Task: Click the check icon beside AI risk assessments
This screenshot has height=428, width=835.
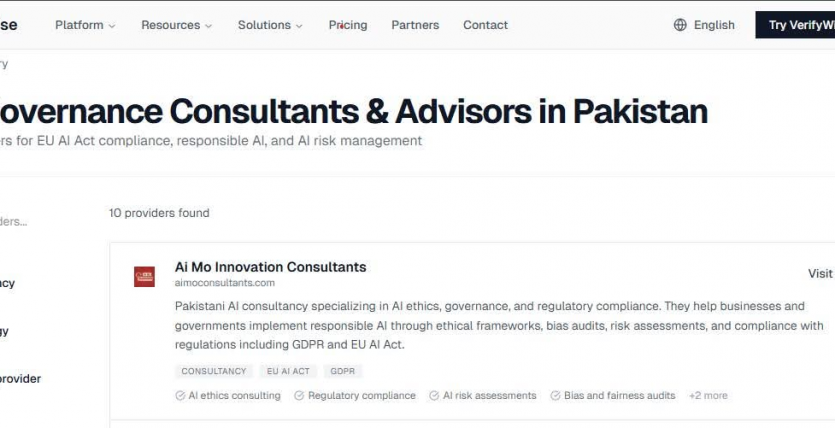Action: (434, 396)
